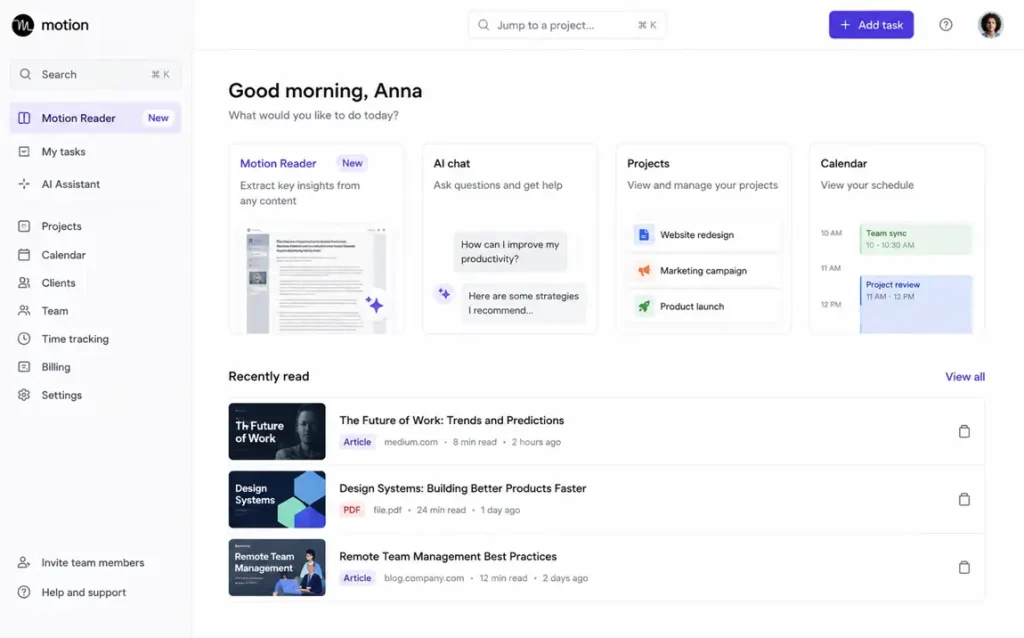Click the Projects icon in sidebar
Image resolution: width=1024 pixels, height=638 pixels.
24,226
